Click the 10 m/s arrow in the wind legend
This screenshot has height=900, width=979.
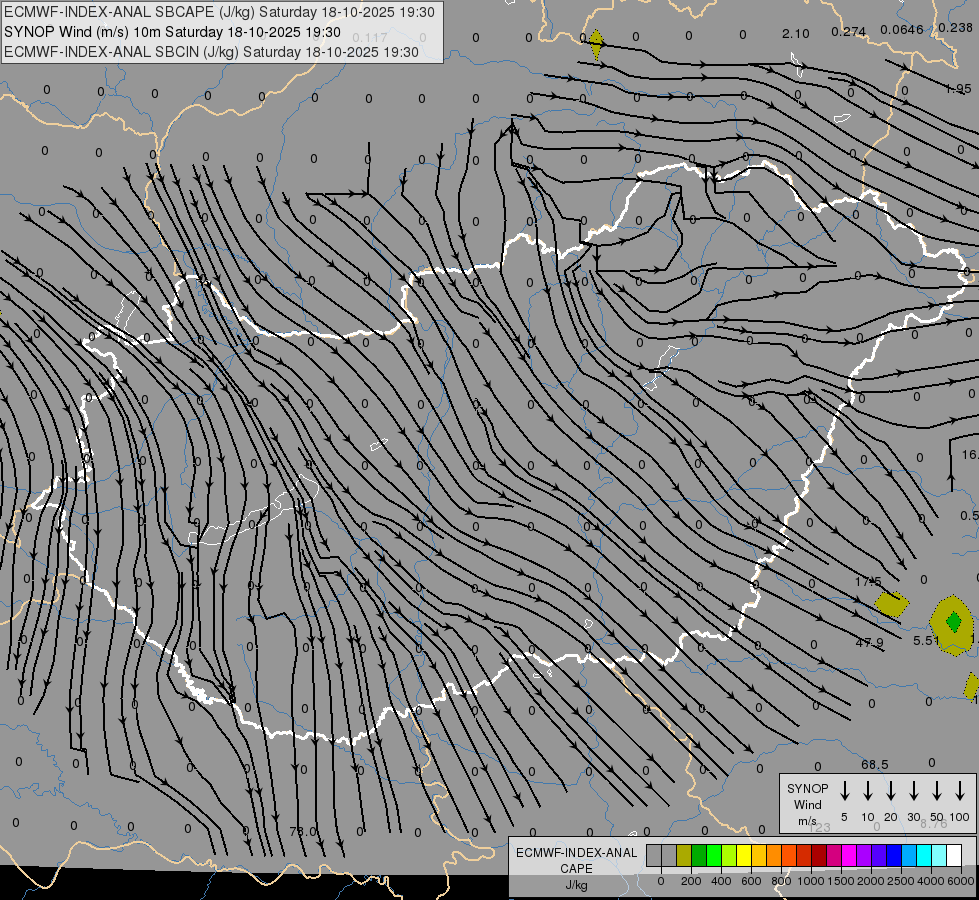tap(868, 791)
